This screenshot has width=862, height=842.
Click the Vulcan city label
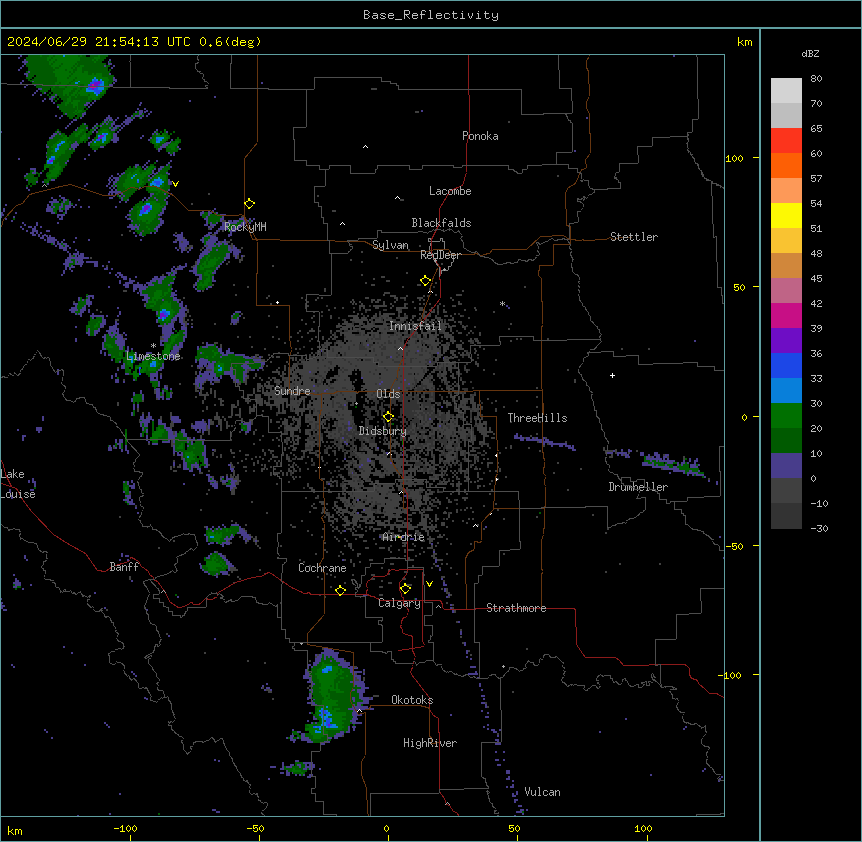point(543,792)
